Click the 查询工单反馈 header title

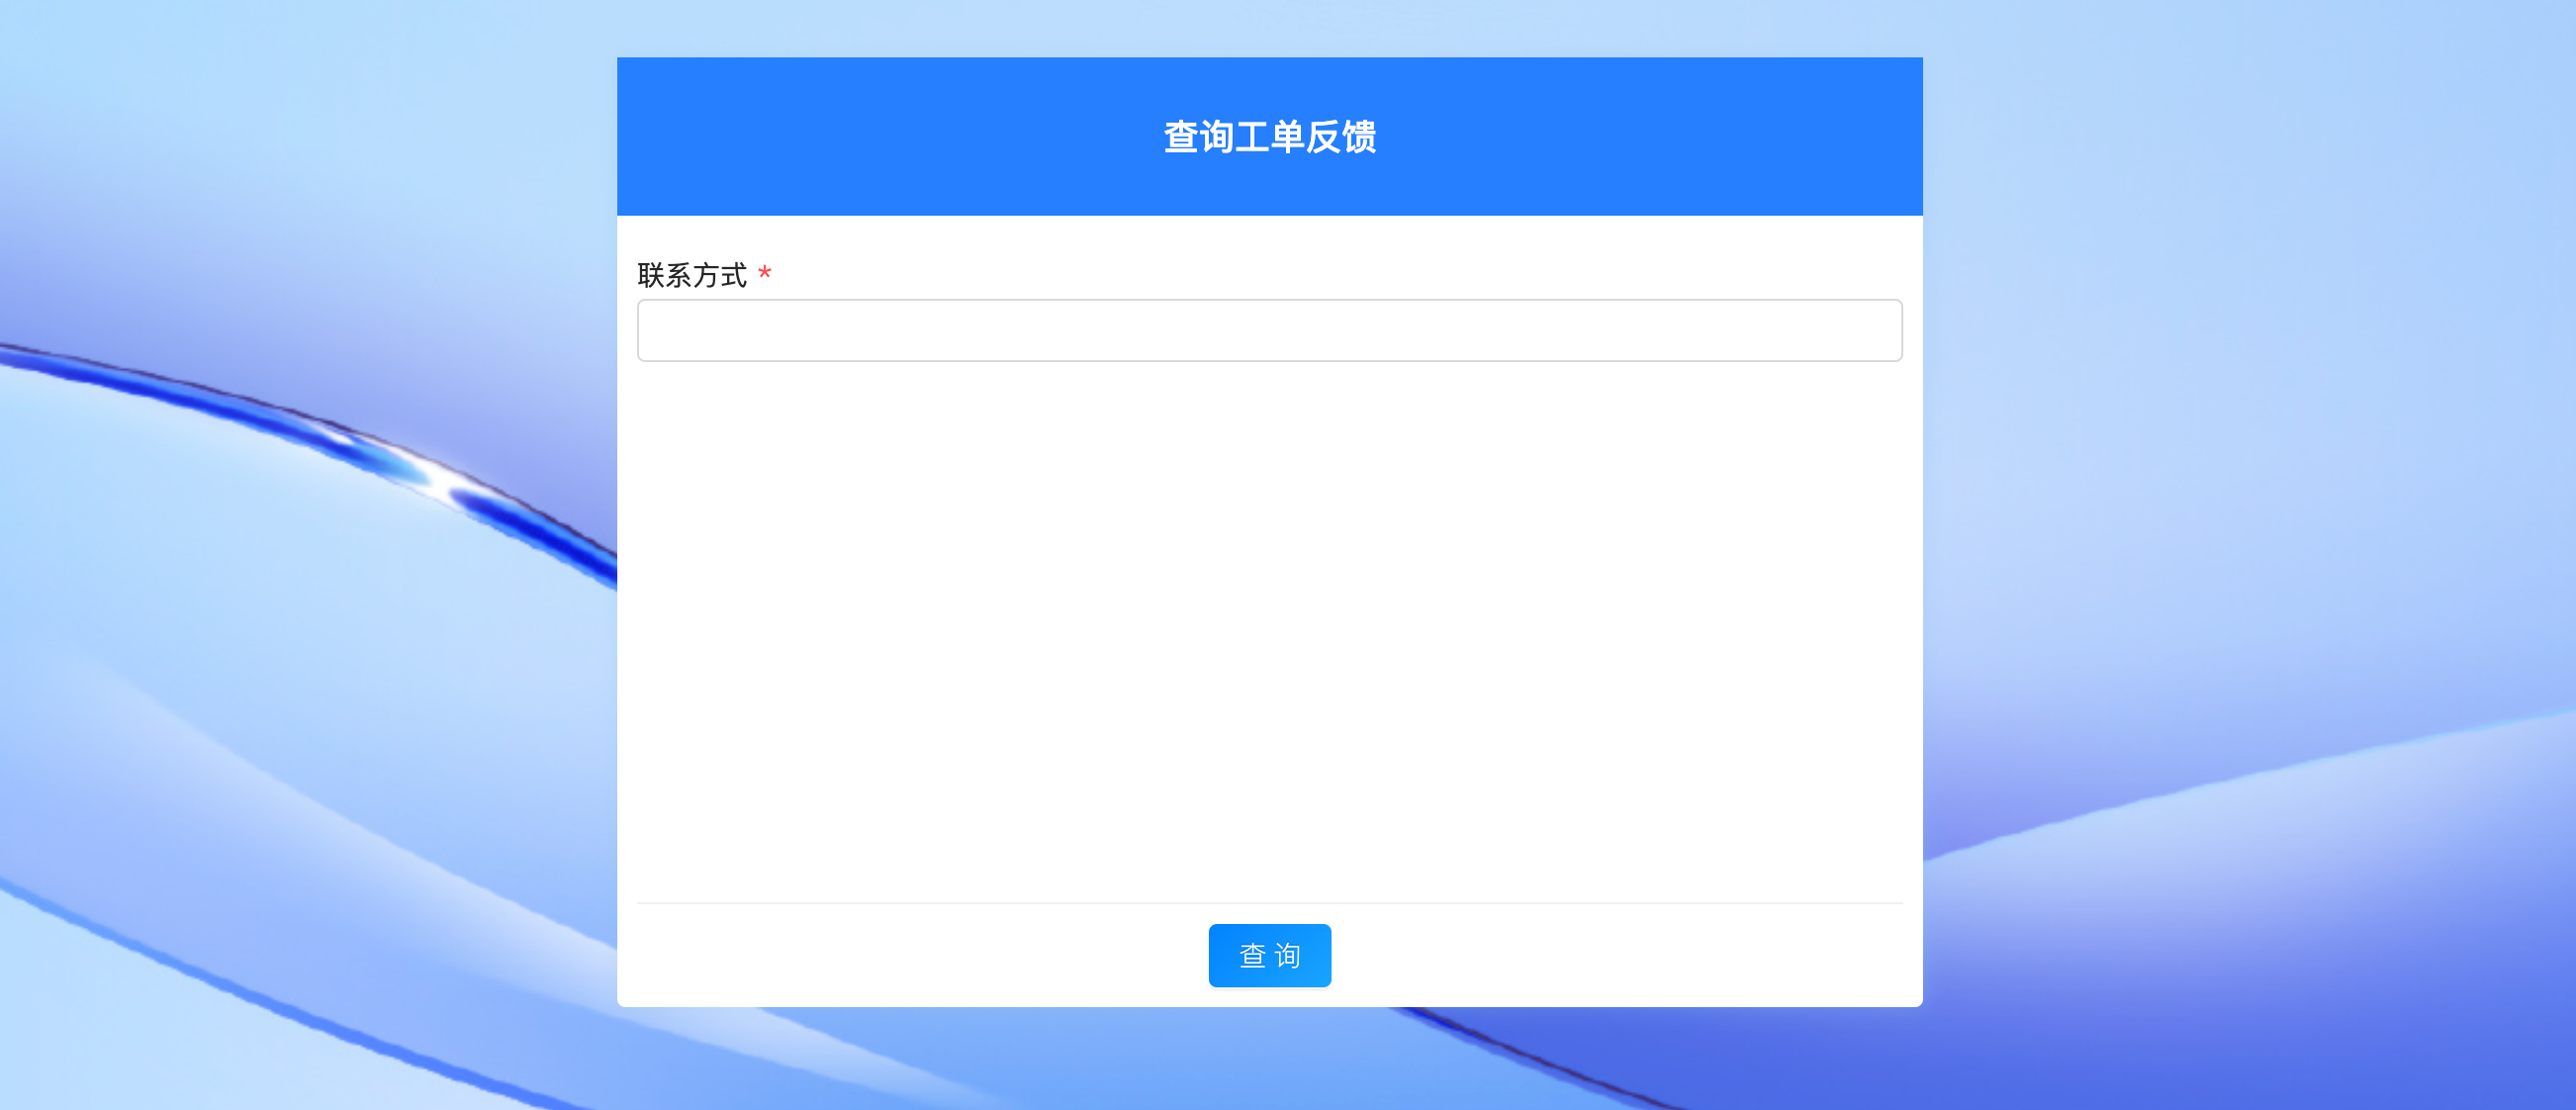tap(1268, 137)
